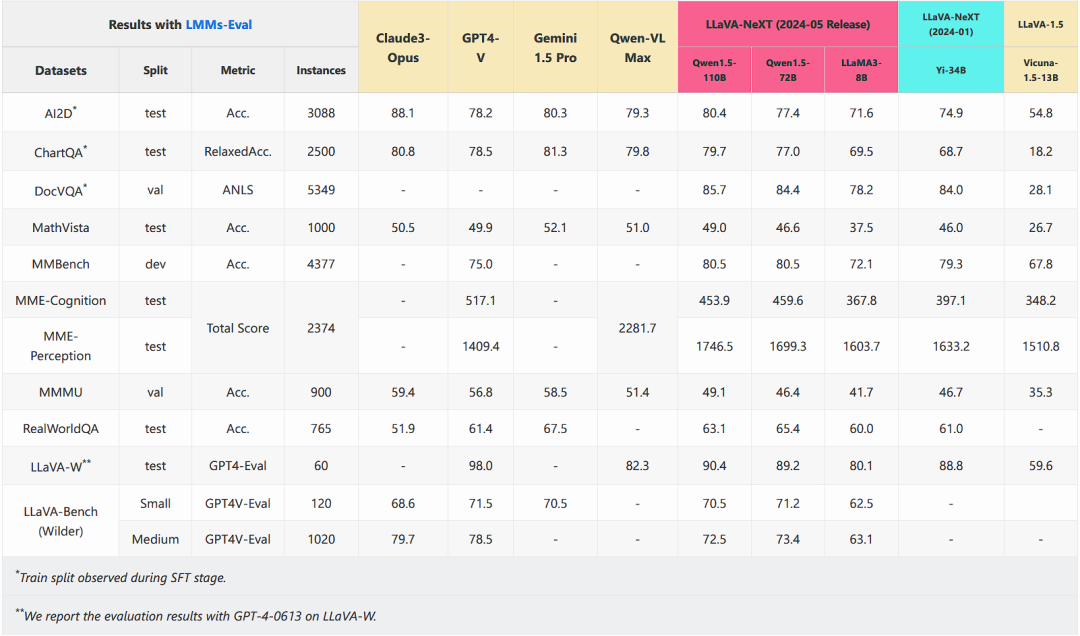Select the DocVQA dataset row label

click(x=61, y=190)
